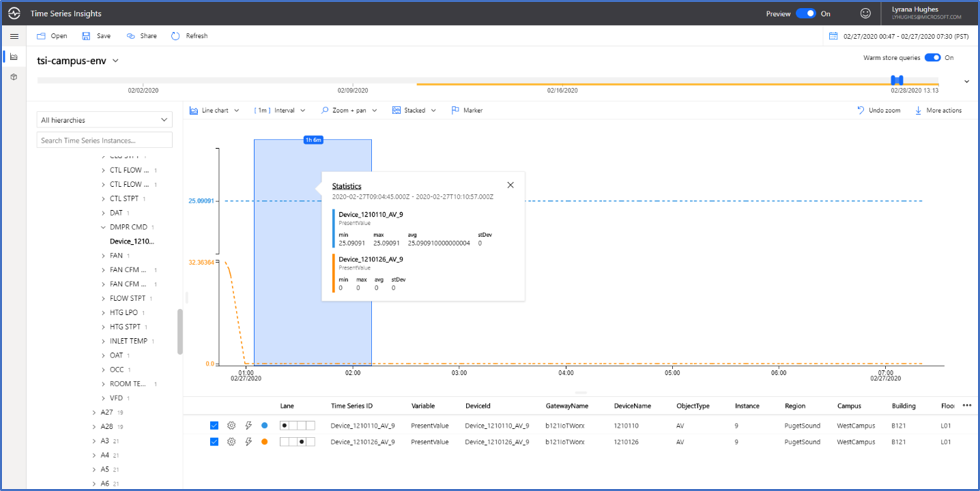Image resolution: width=980 pixels, height=491 pixels.
Task: Open the All hierarchies dropdown
Action: click(104, 120)
